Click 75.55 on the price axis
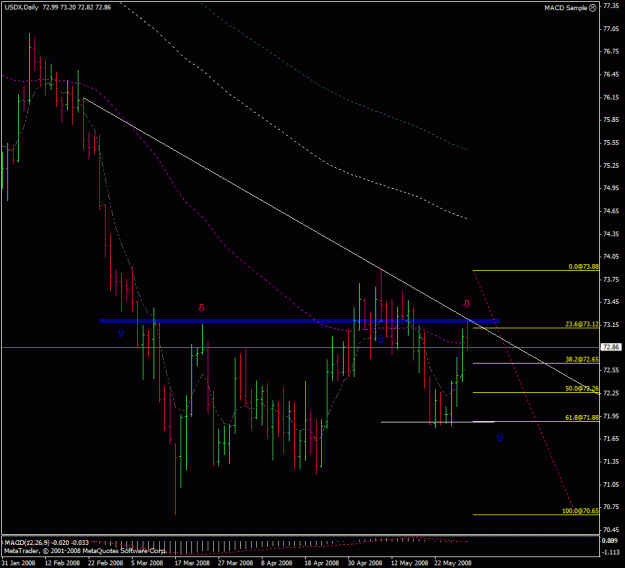Viewport: 625px width, 568px height. 611,142
